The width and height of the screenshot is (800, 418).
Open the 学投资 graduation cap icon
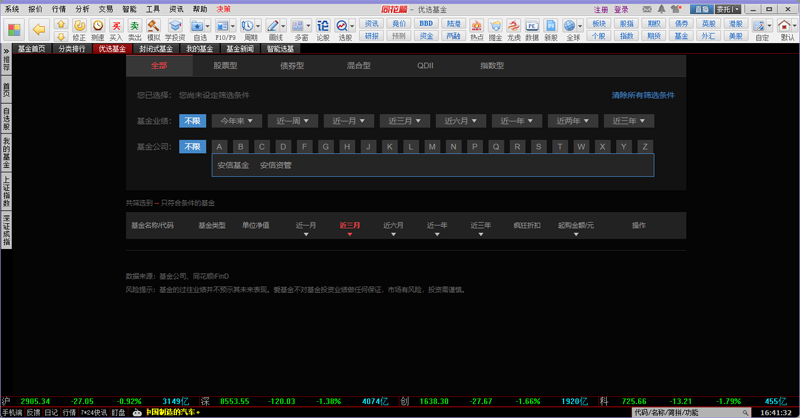(x=175, y=28)
